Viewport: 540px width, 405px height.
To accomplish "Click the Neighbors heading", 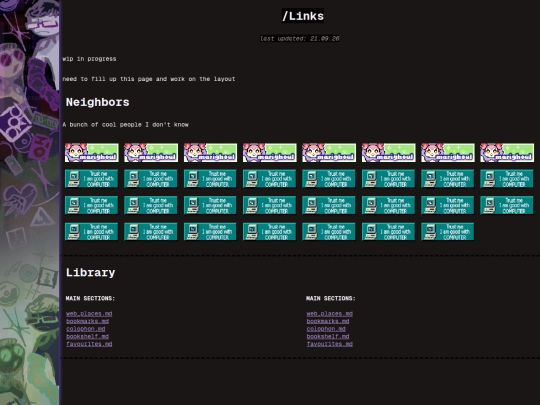I will click(x=97, y=102).
